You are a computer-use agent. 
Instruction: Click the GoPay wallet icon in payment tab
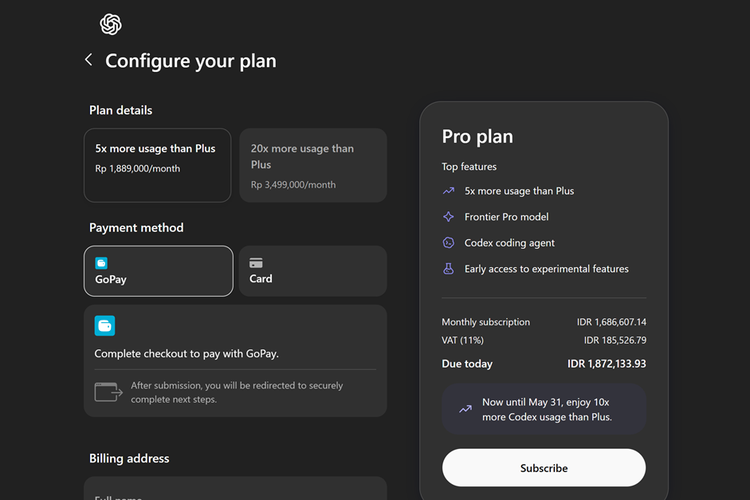point(101,263)
